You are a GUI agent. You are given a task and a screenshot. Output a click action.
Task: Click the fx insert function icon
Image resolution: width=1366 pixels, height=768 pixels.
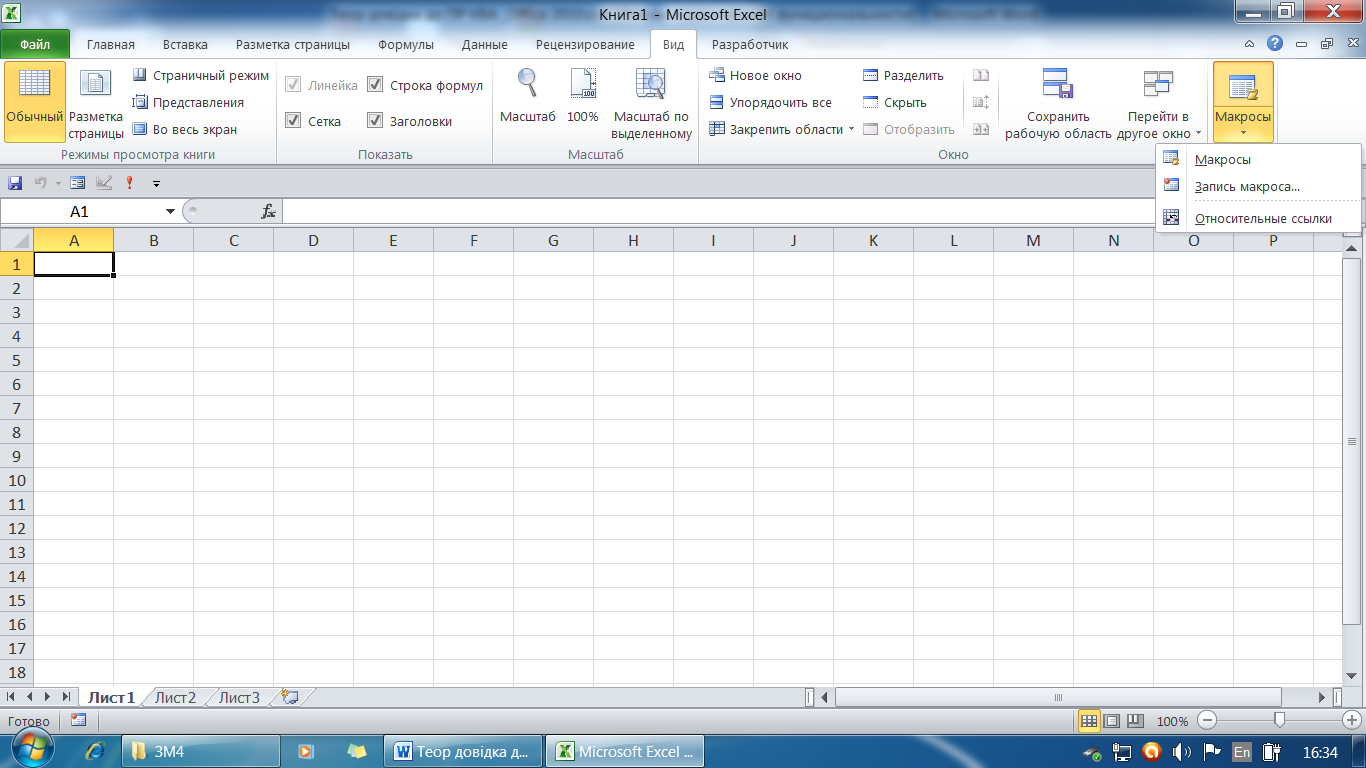click(x=268, y=211)
